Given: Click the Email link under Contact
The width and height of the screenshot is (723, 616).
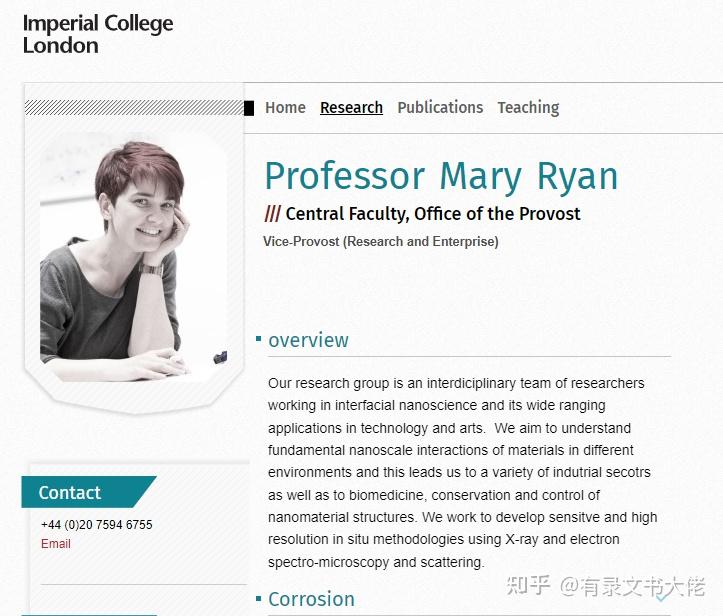Looking at the screenshot, I should pos(56,544).
